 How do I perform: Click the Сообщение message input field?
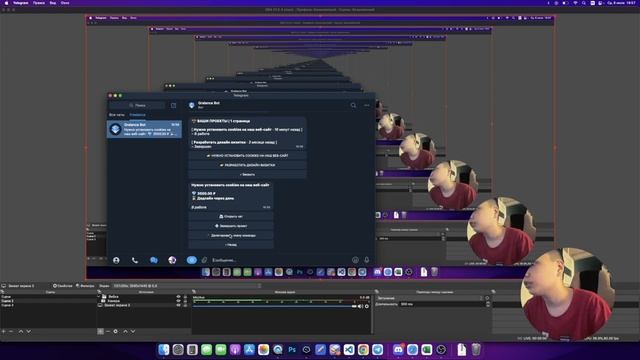pyautogui.click(x=280, y=260)
